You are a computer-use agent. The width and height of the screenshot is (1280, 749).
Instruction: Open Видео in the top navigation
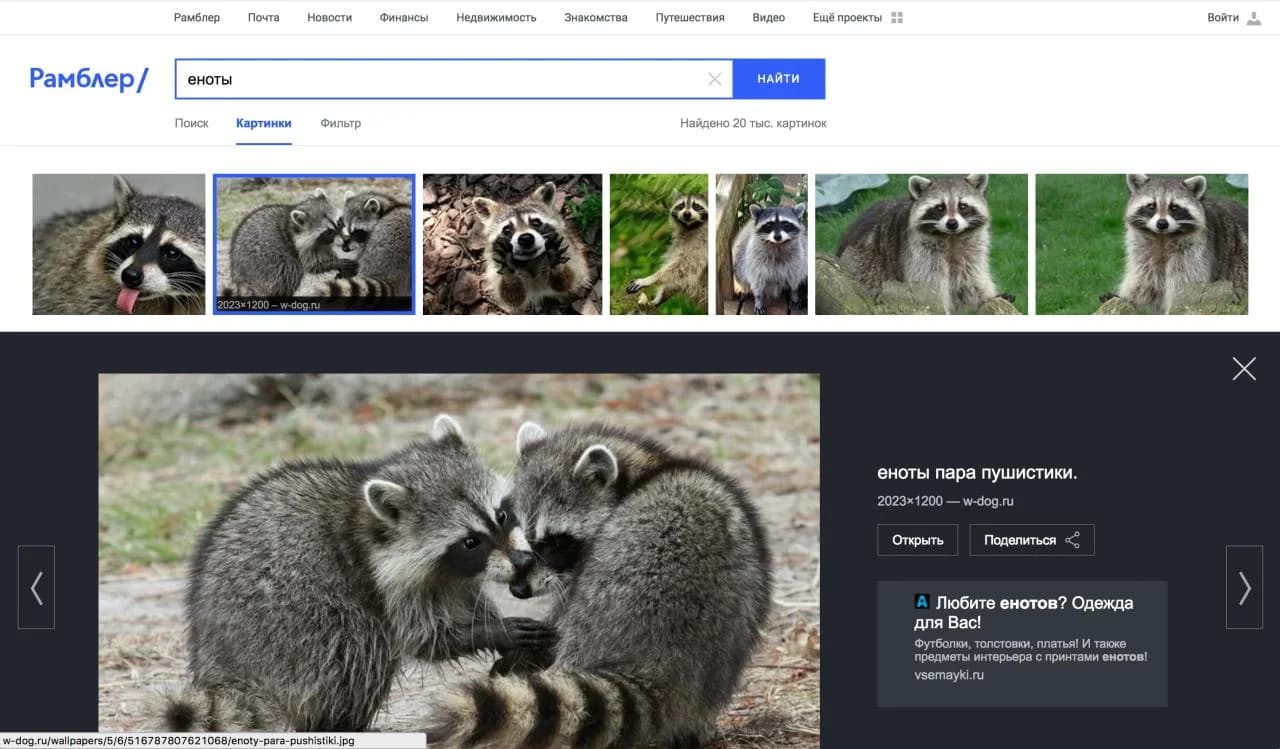(x=768, y=18)
